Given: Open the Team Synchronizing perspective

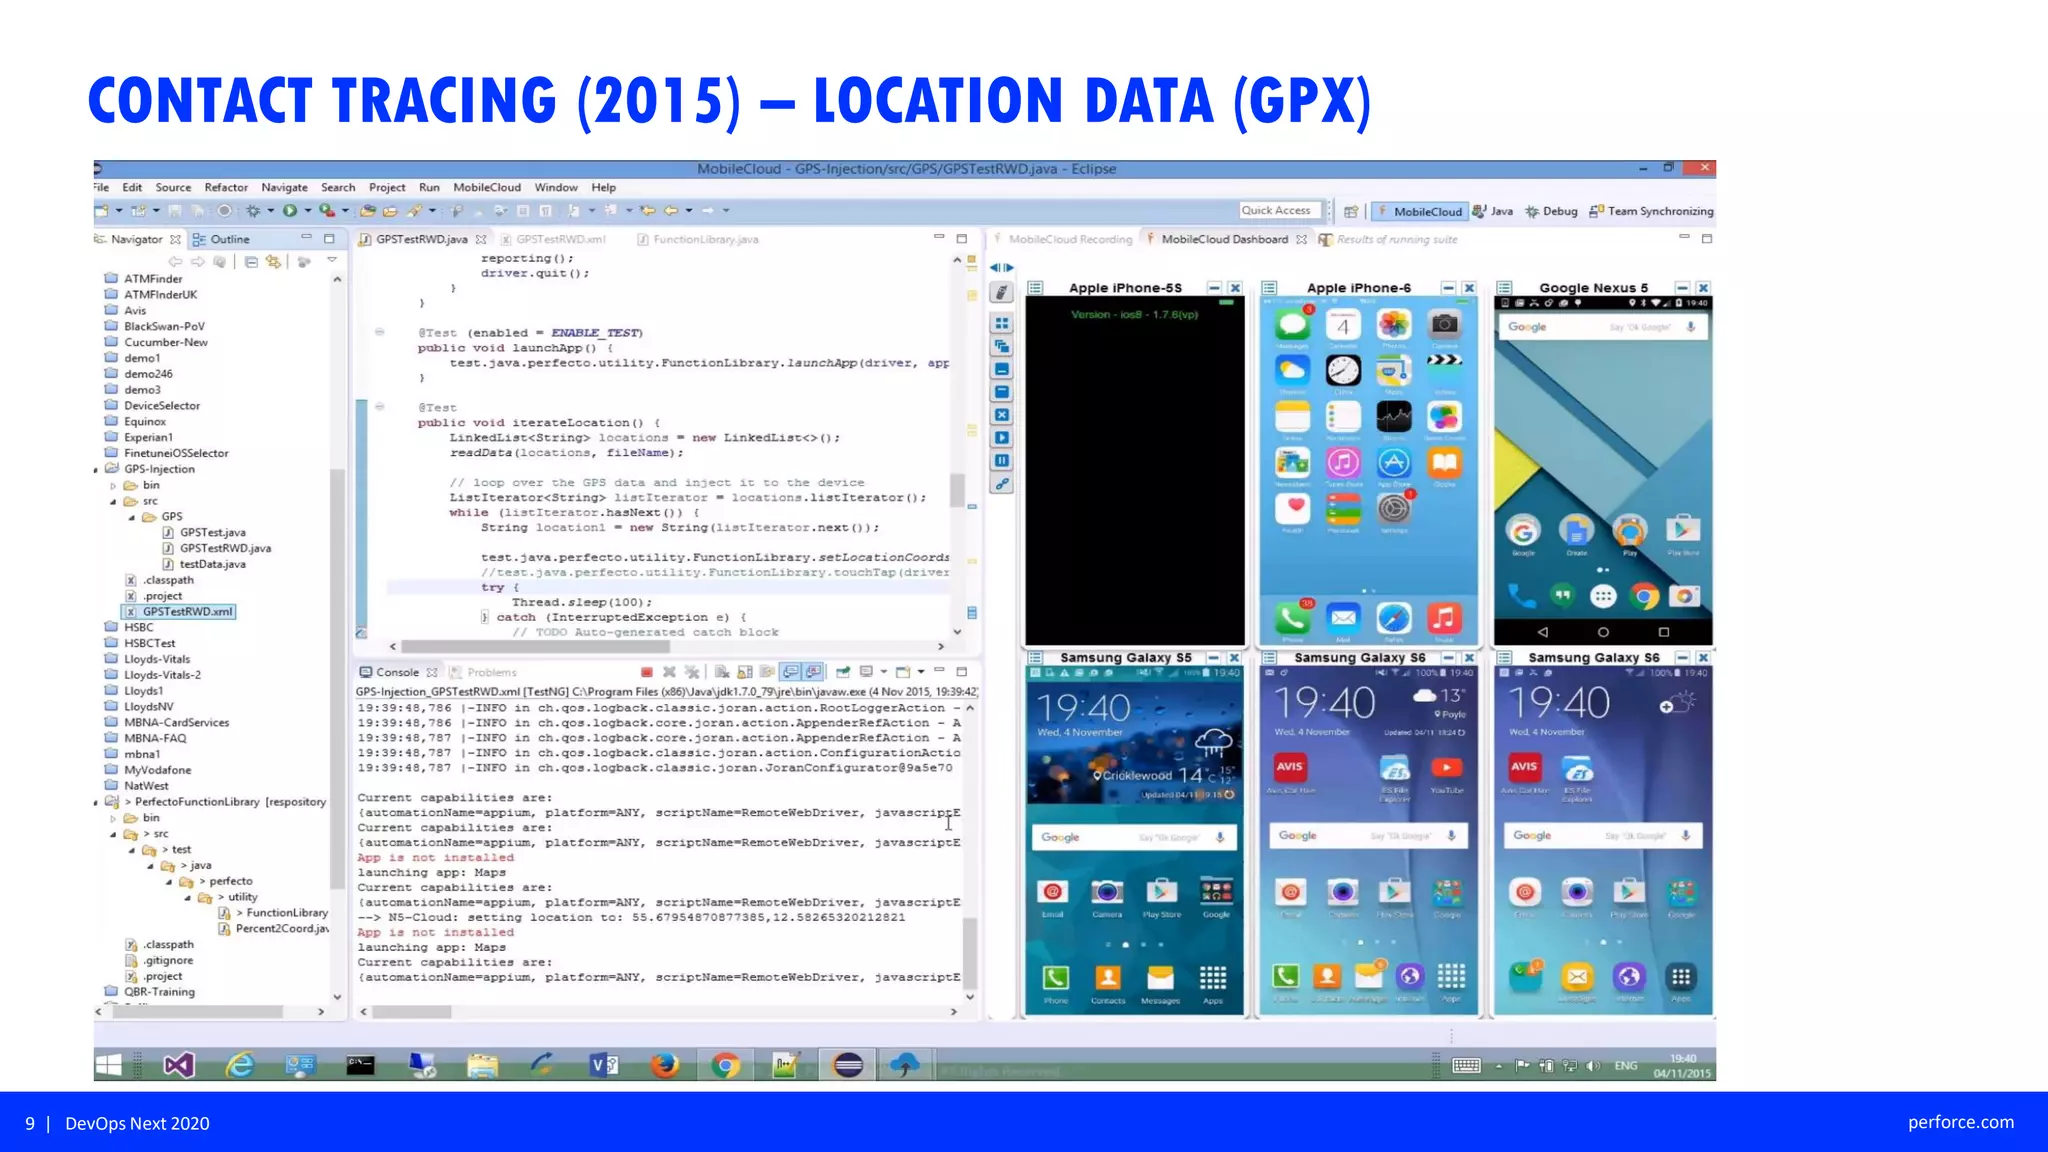Looking at the screenshot, I should (x=1651, y=211).
